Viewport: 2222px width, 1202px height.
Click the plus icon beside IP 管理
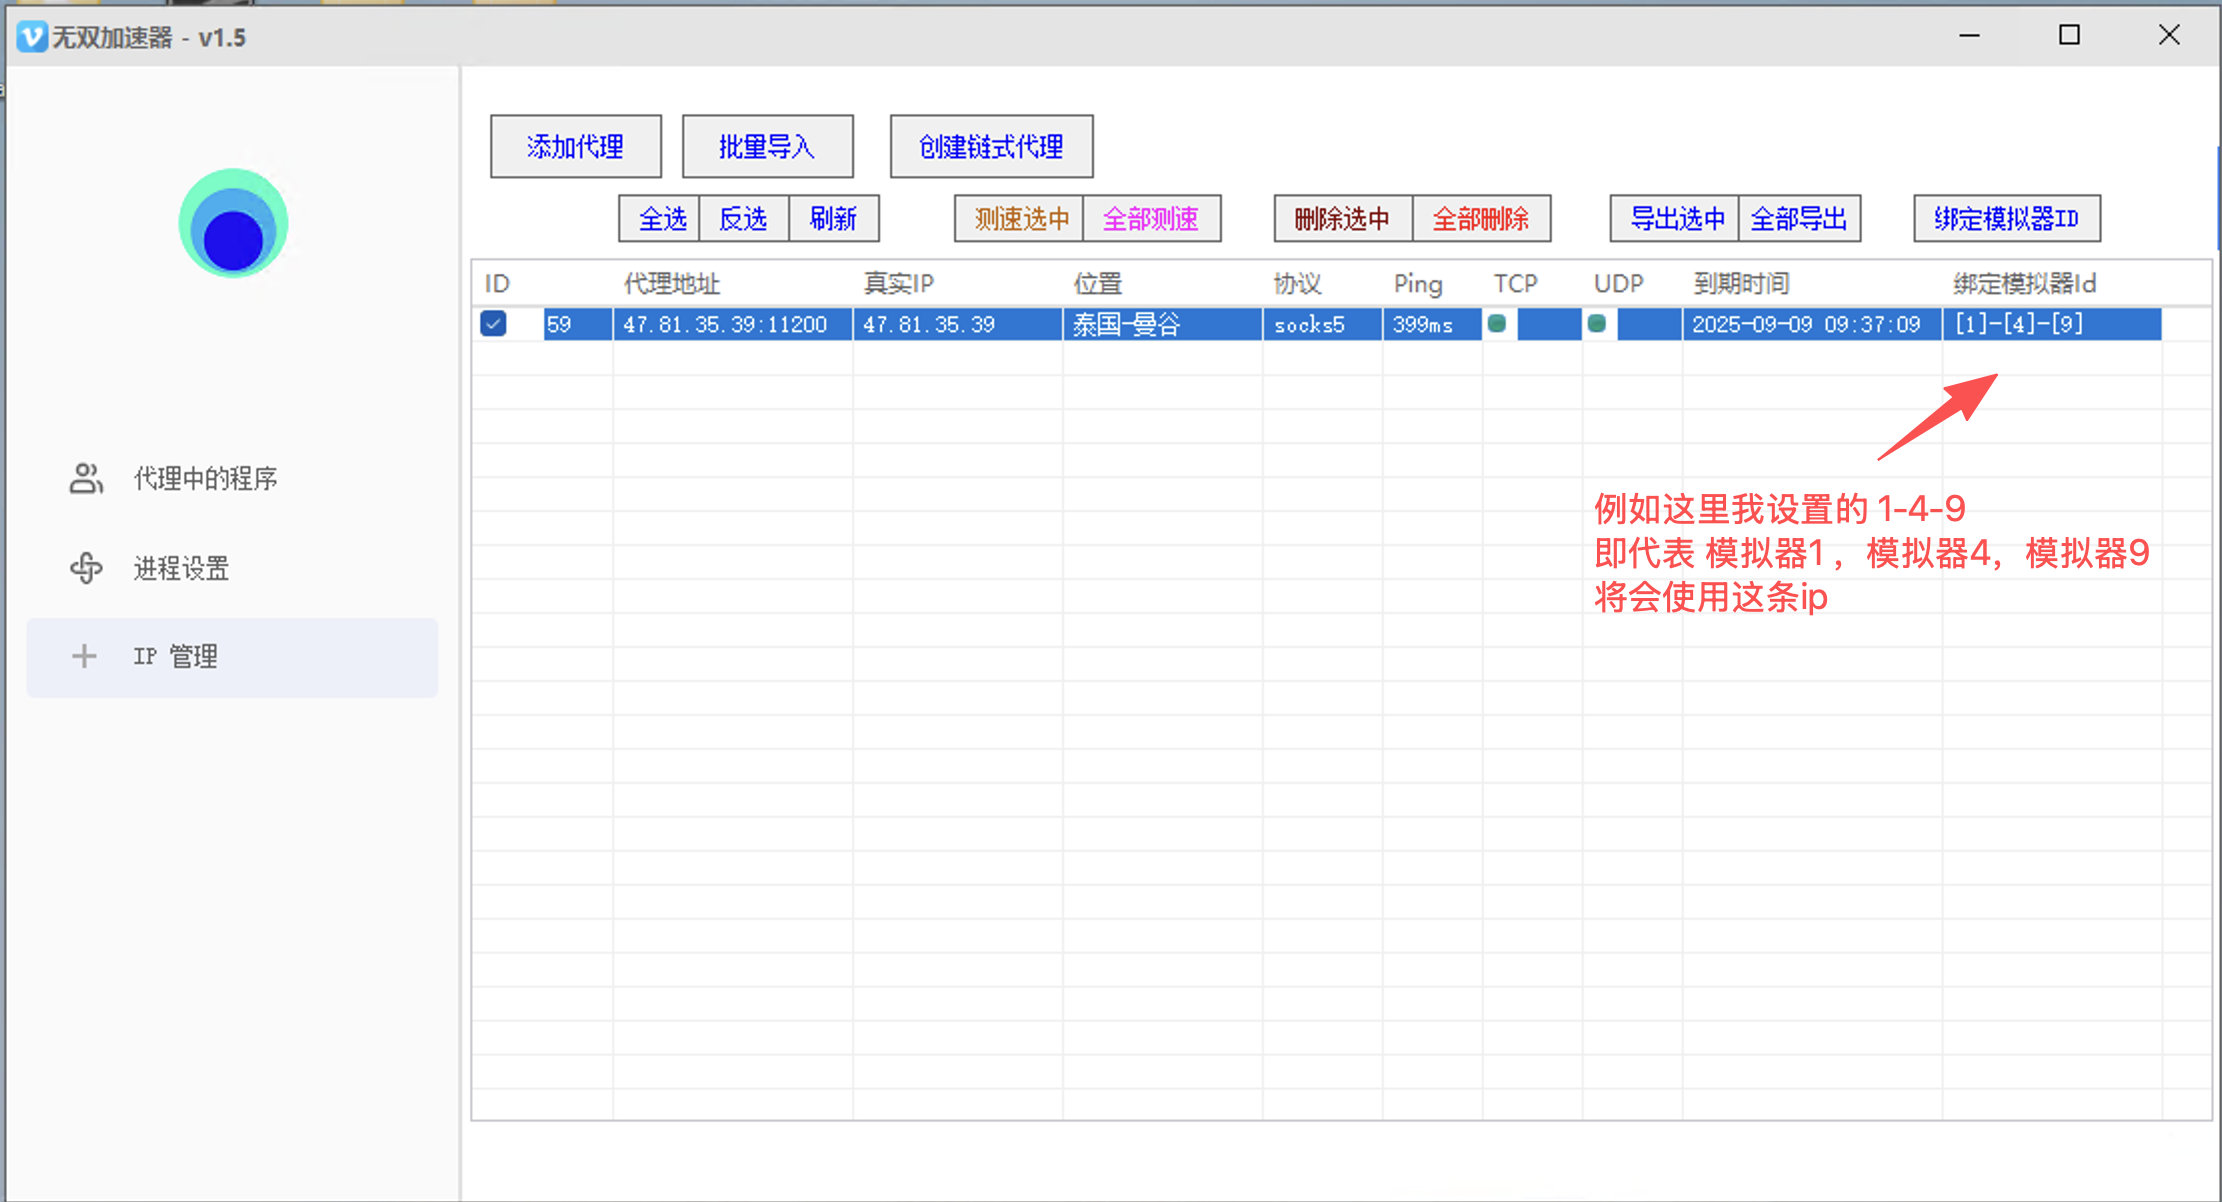click(x=84, y=656)
